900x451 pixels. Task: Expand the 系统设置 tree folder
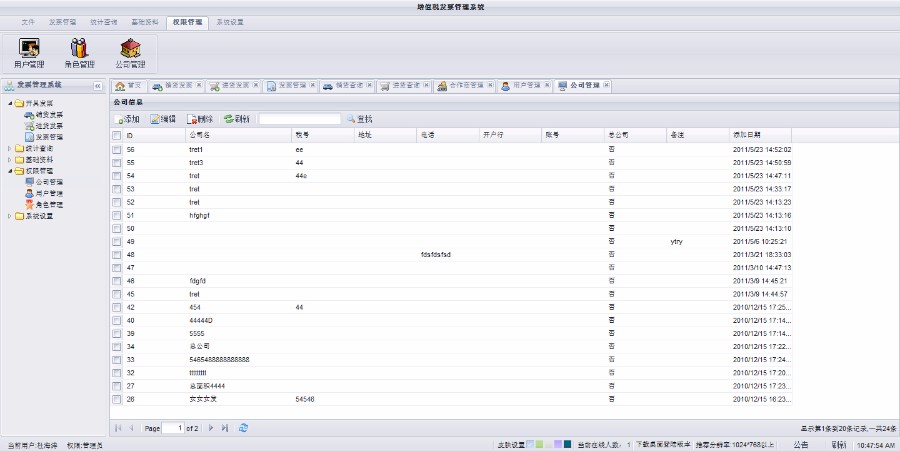coord(10,216)
